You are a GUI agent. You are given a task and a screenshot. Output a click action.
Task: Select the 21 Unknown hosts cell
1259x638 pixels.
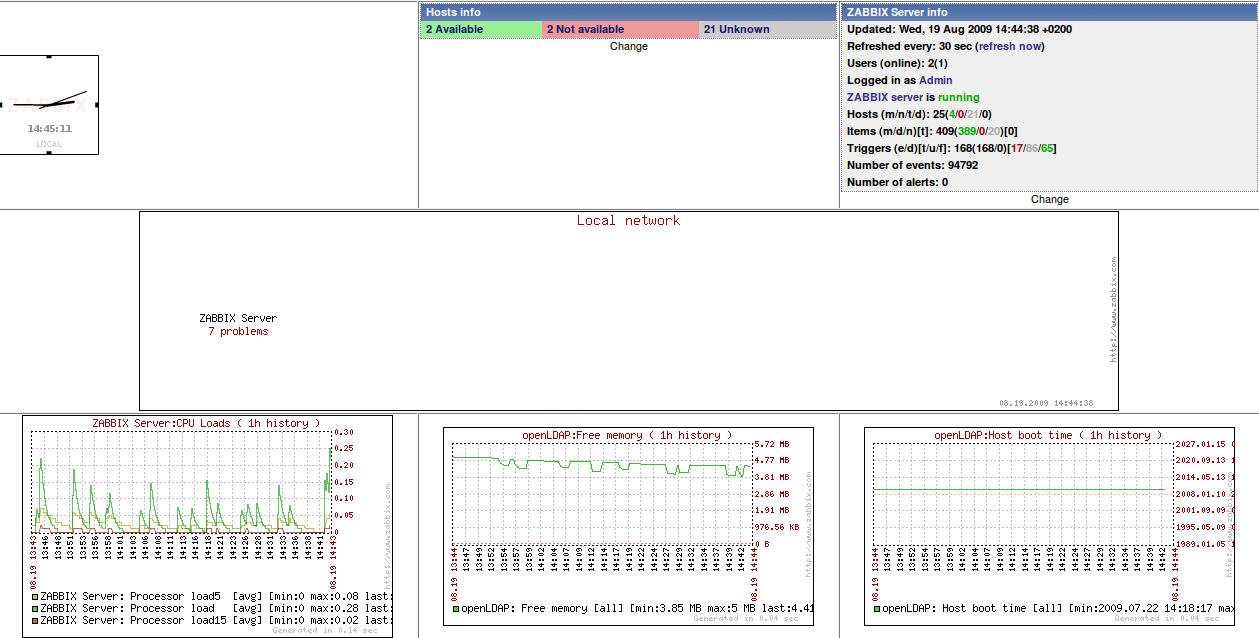coord(767,30)
